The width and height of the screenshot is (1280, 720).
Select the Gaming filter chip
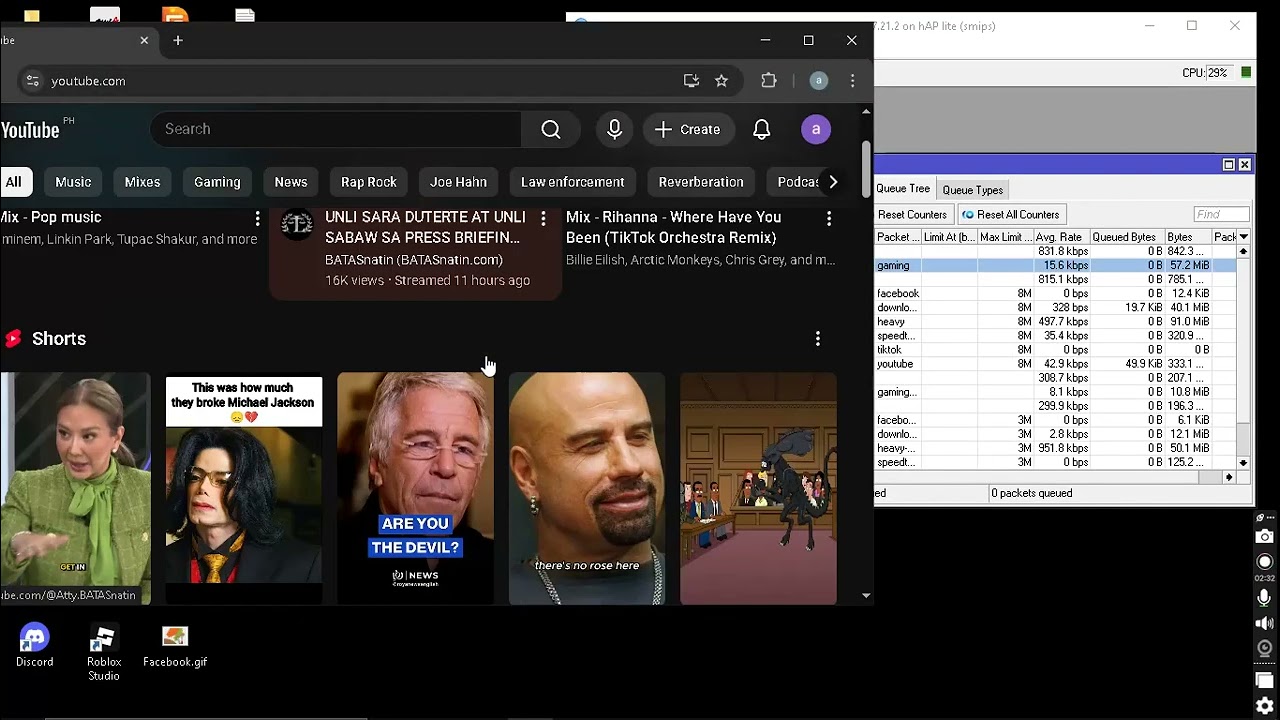[x=217, y=182]
